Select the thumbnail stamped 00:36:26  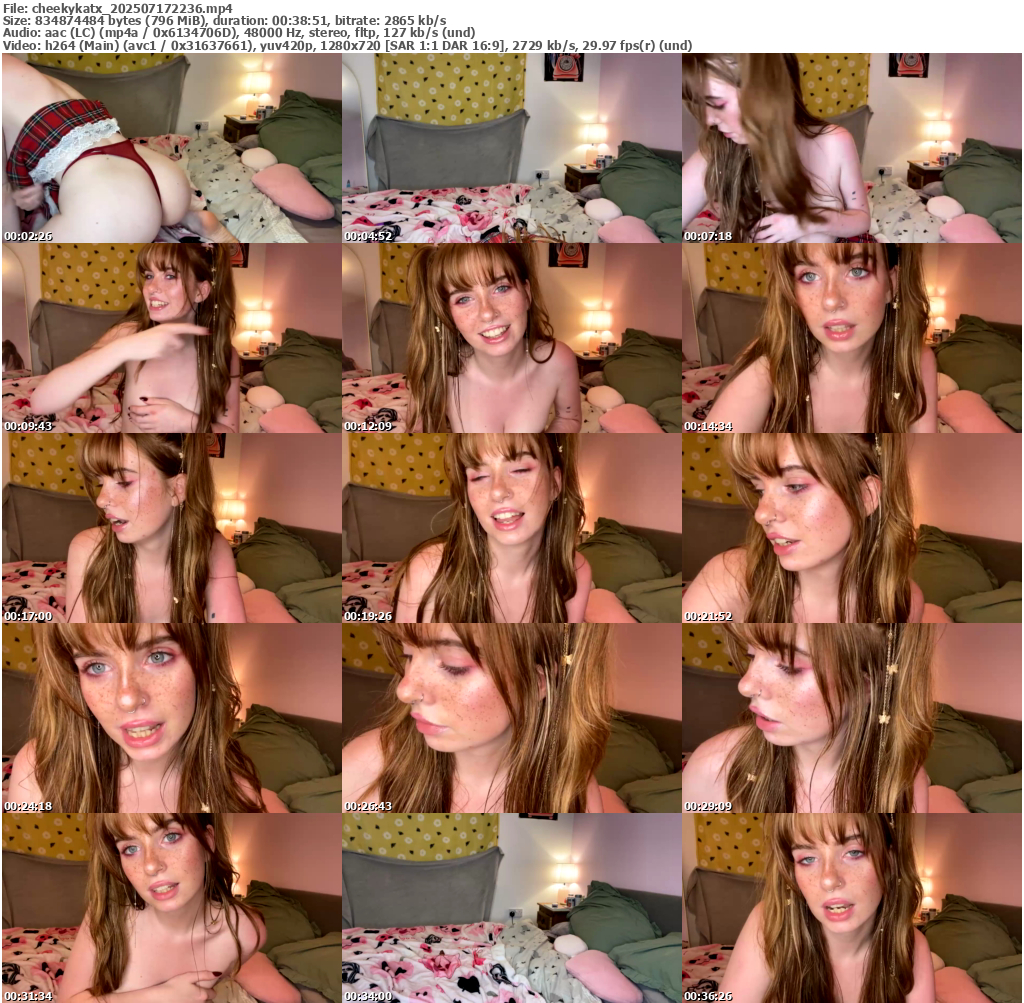pyautogui.click(x=852, y=908)
